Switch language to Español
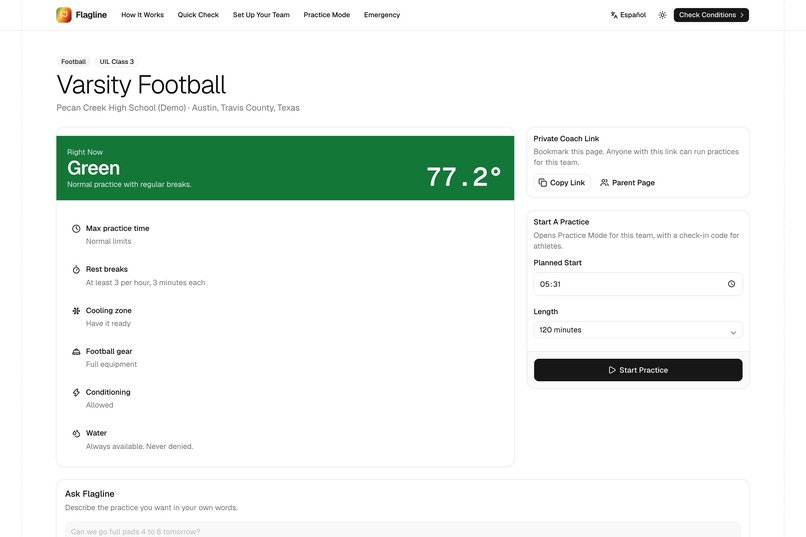The height and width of the screenshot is (537, 806). tap(628, 15)
